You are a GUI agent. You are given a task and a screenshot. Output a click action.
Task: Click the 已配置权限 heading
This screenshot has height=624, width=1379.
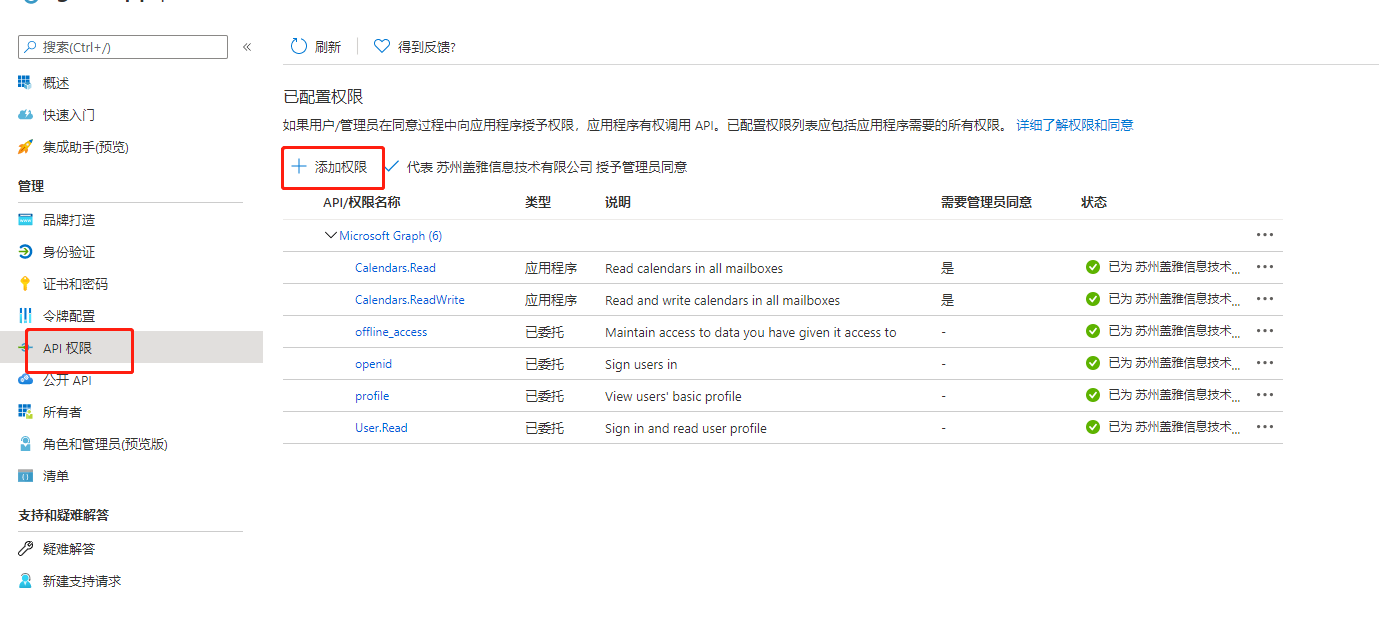pyautogui.click(x=323, y=96)
